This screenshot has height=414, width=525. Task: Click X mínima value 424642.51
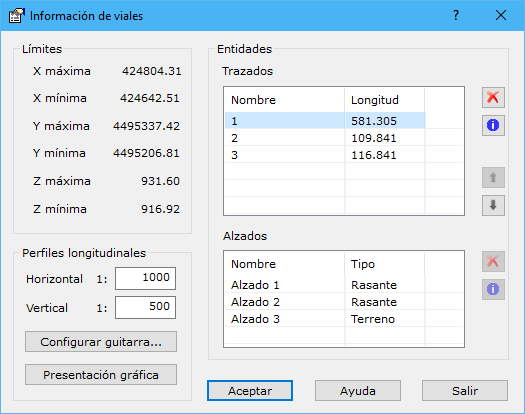pyautogui.click(x=150, y=98)
